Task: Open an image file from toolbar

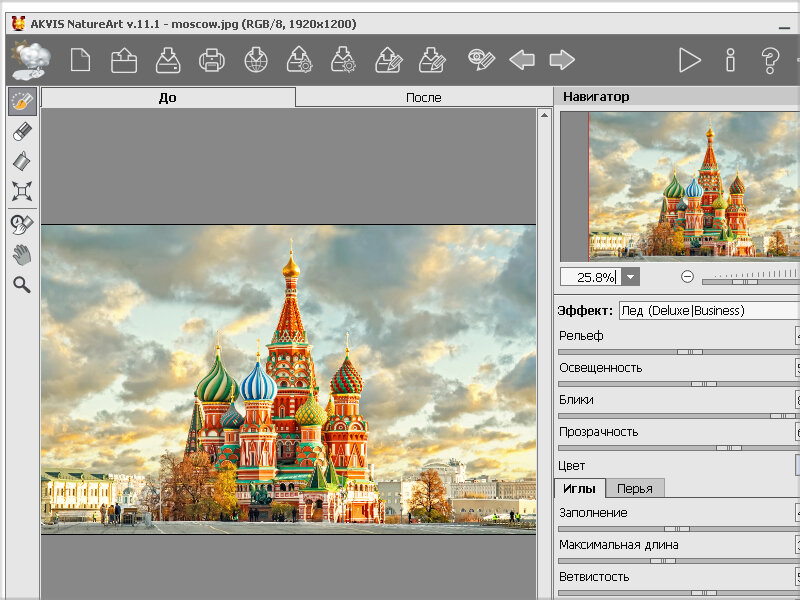Action: coord(124,60)
